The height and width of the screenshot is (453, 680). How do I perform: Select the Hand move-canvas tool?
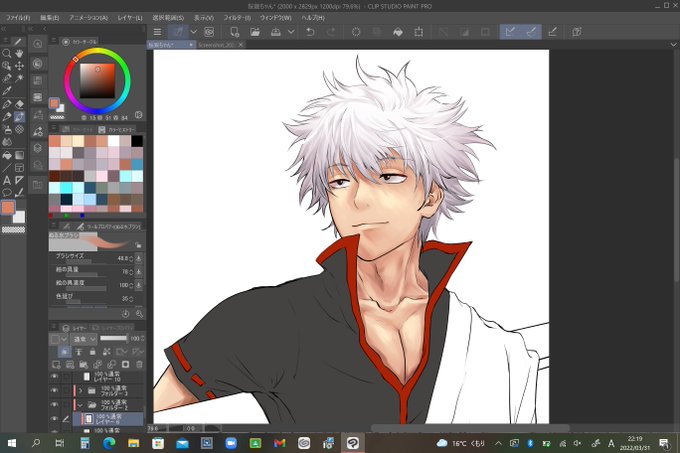(19, 53)
